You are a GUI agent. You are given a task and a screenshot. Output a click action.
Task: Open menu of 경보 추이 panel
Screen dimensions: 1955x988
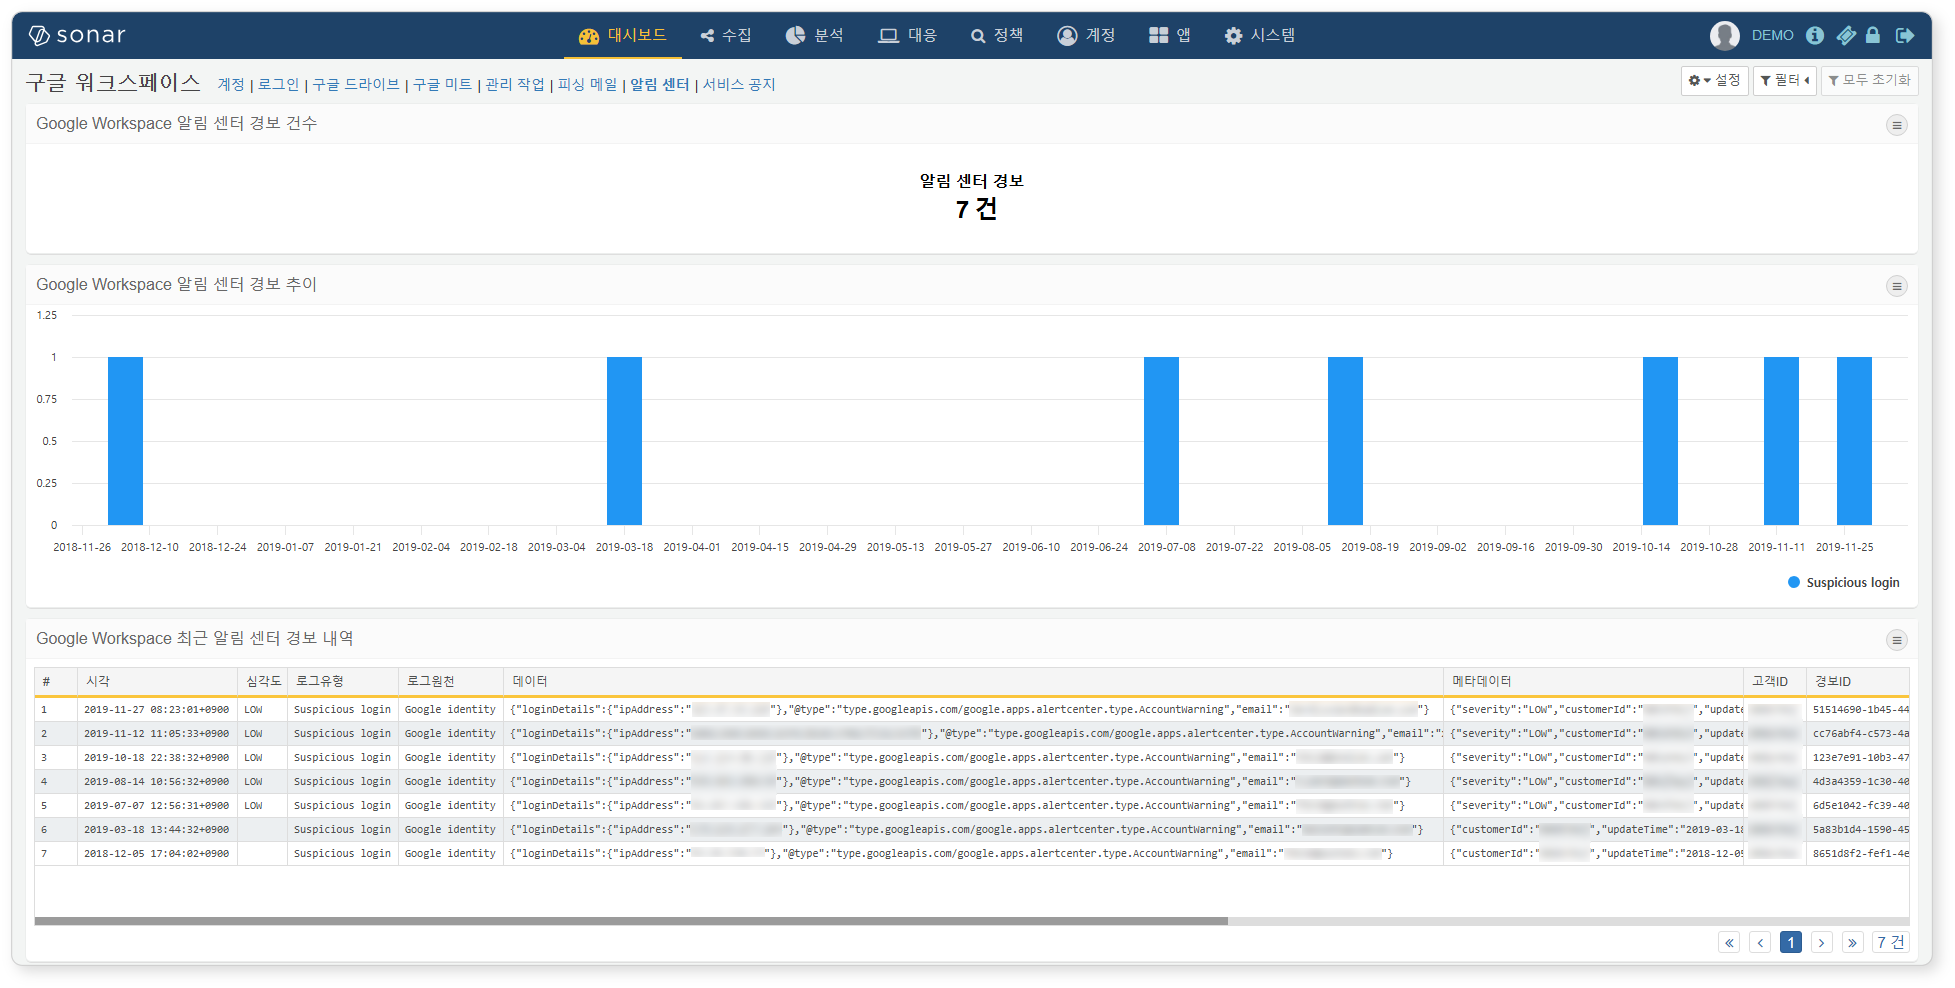point(1896,286)
